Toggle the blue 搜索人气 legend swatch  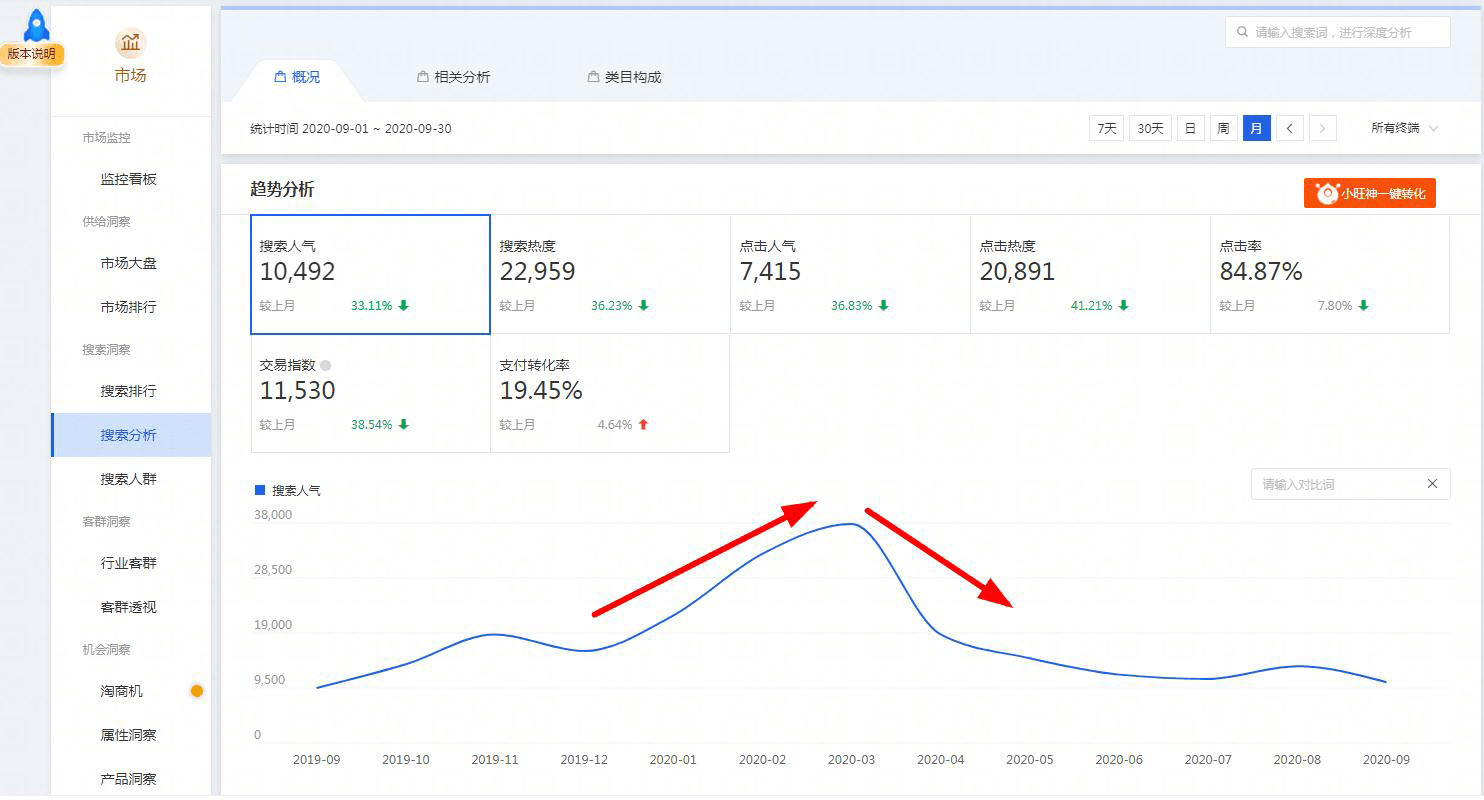(260, 490)
